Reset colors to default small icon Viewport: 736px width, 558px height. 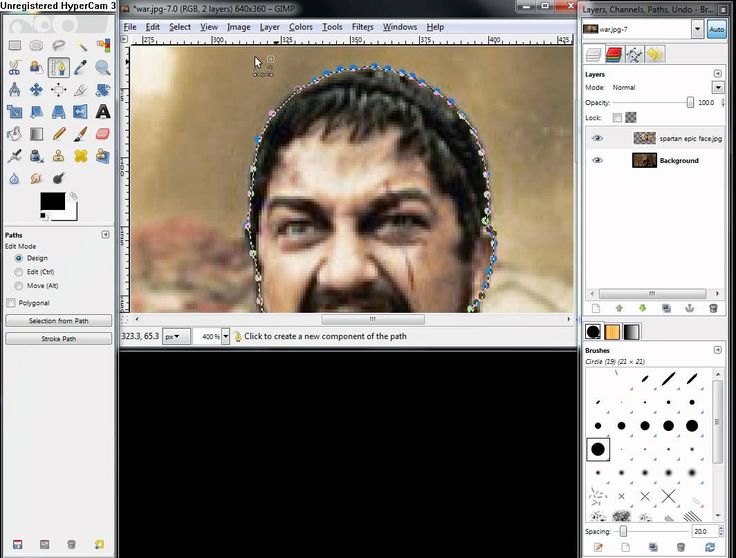(43, 216)
